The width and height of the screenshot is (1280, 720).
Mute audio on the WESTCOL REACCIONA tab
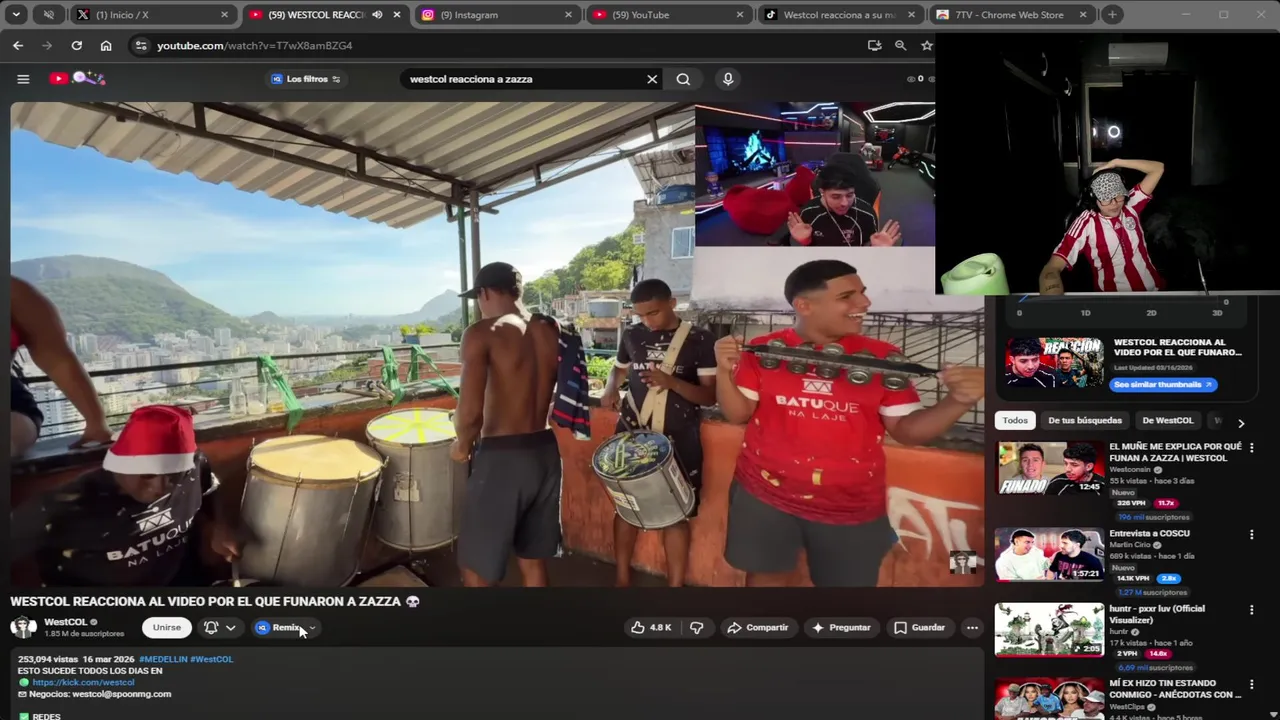[x=377, y=15]
